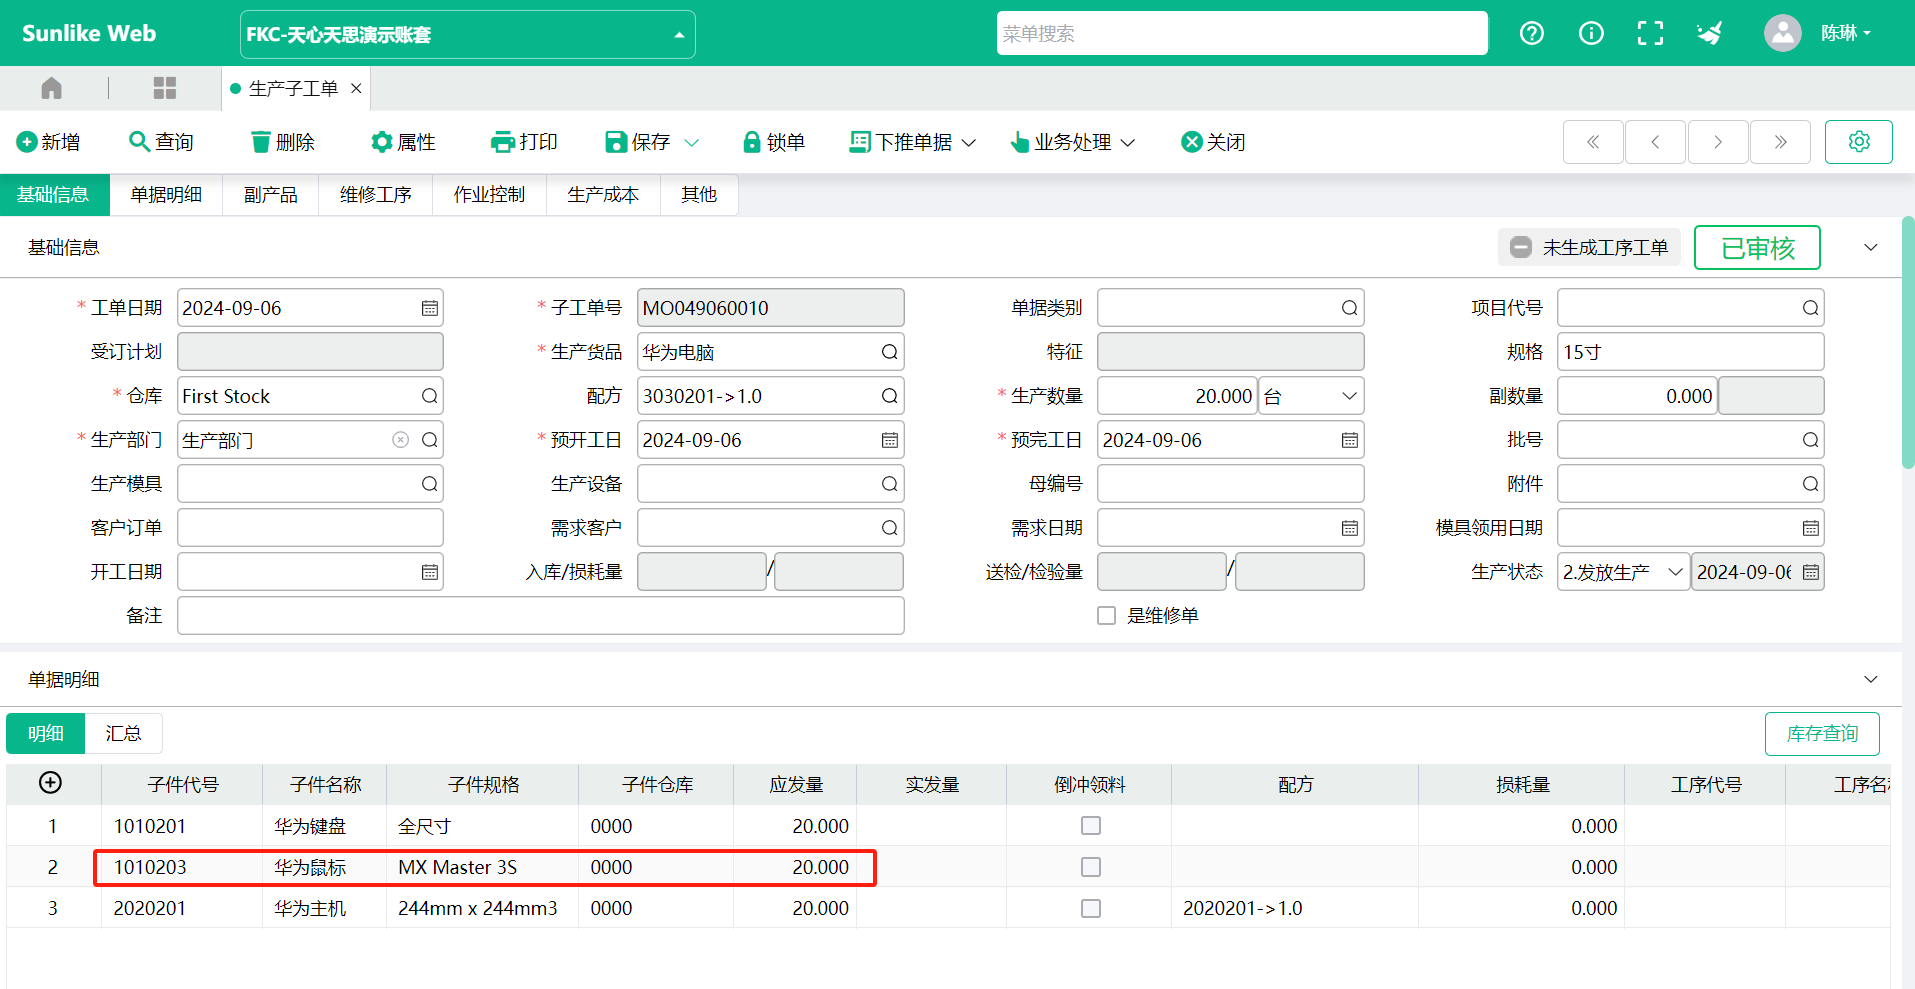Focus the 菜单搜索 search box

[x=1242, y=33]
